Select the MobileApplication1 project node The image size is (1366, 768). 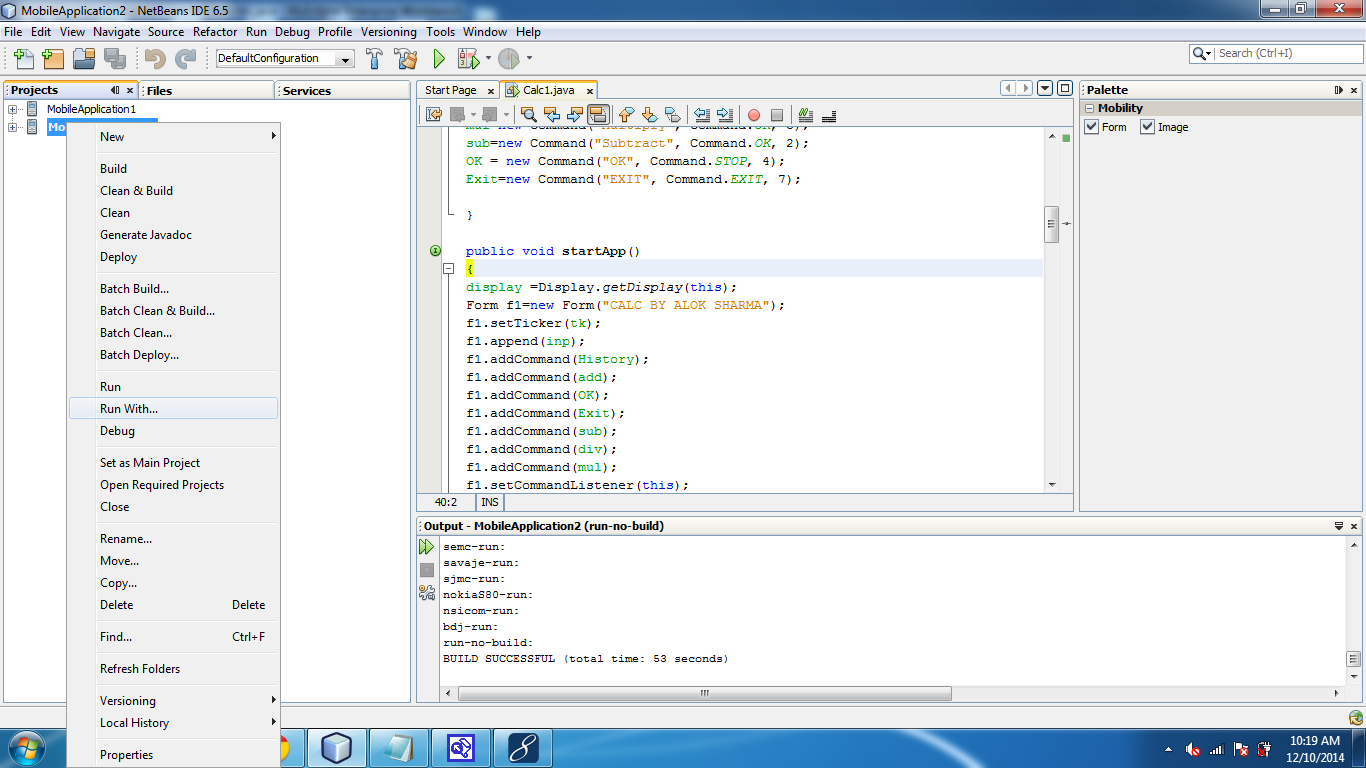[90, 109]
